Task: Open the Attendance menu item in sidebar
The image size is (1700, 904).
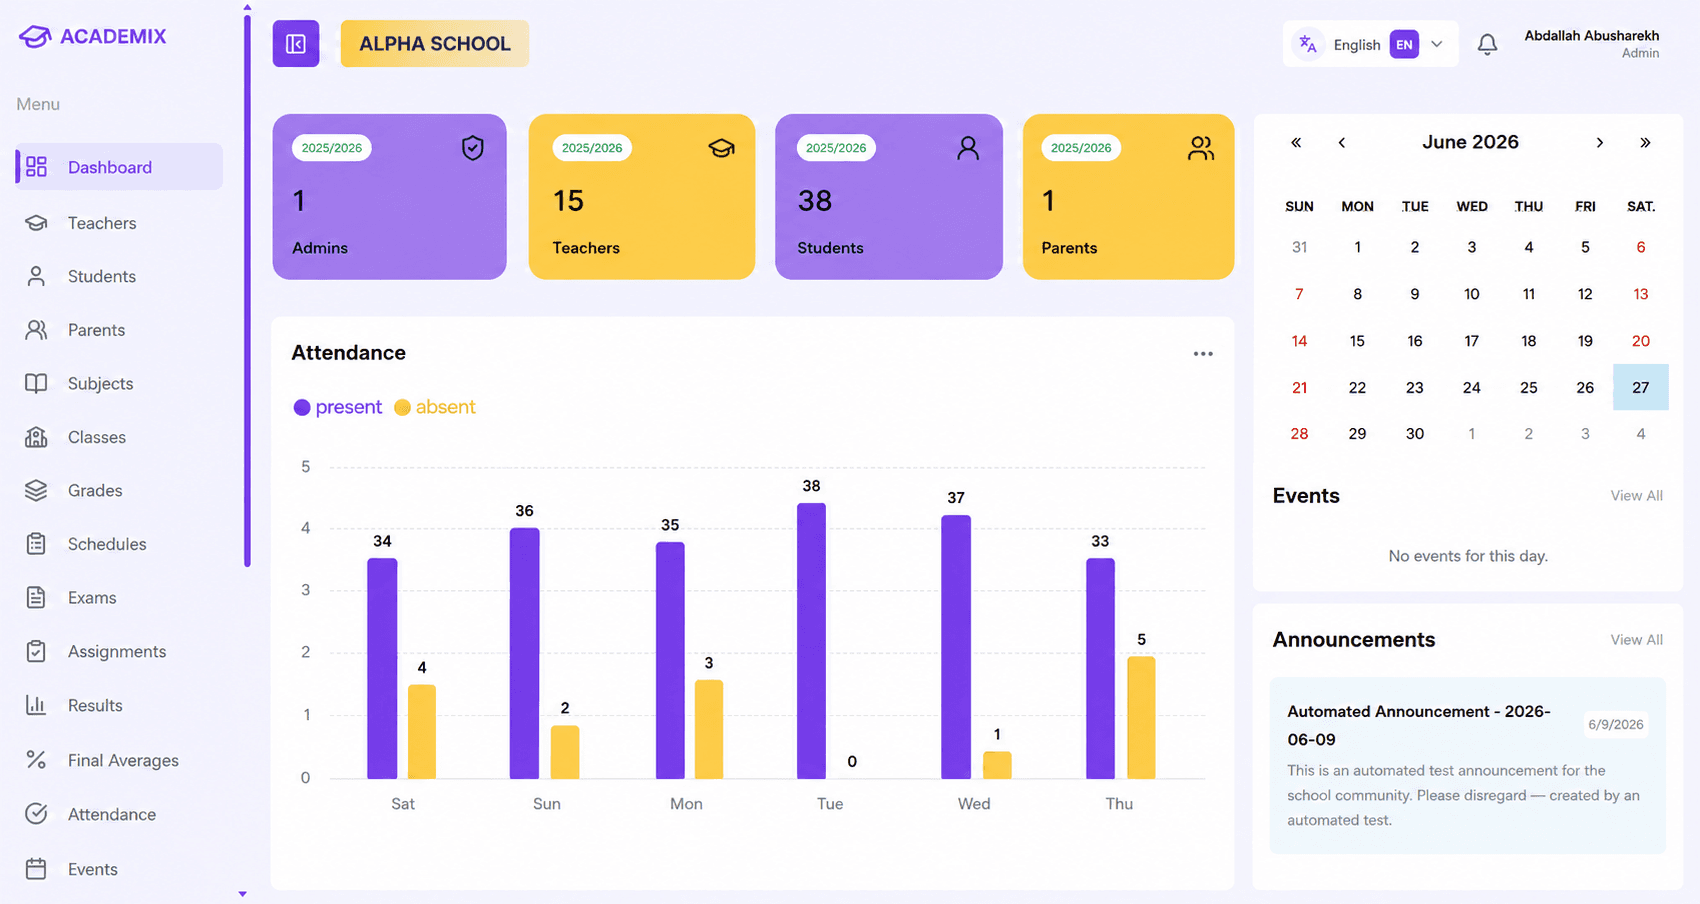Action: coord(119,814)
